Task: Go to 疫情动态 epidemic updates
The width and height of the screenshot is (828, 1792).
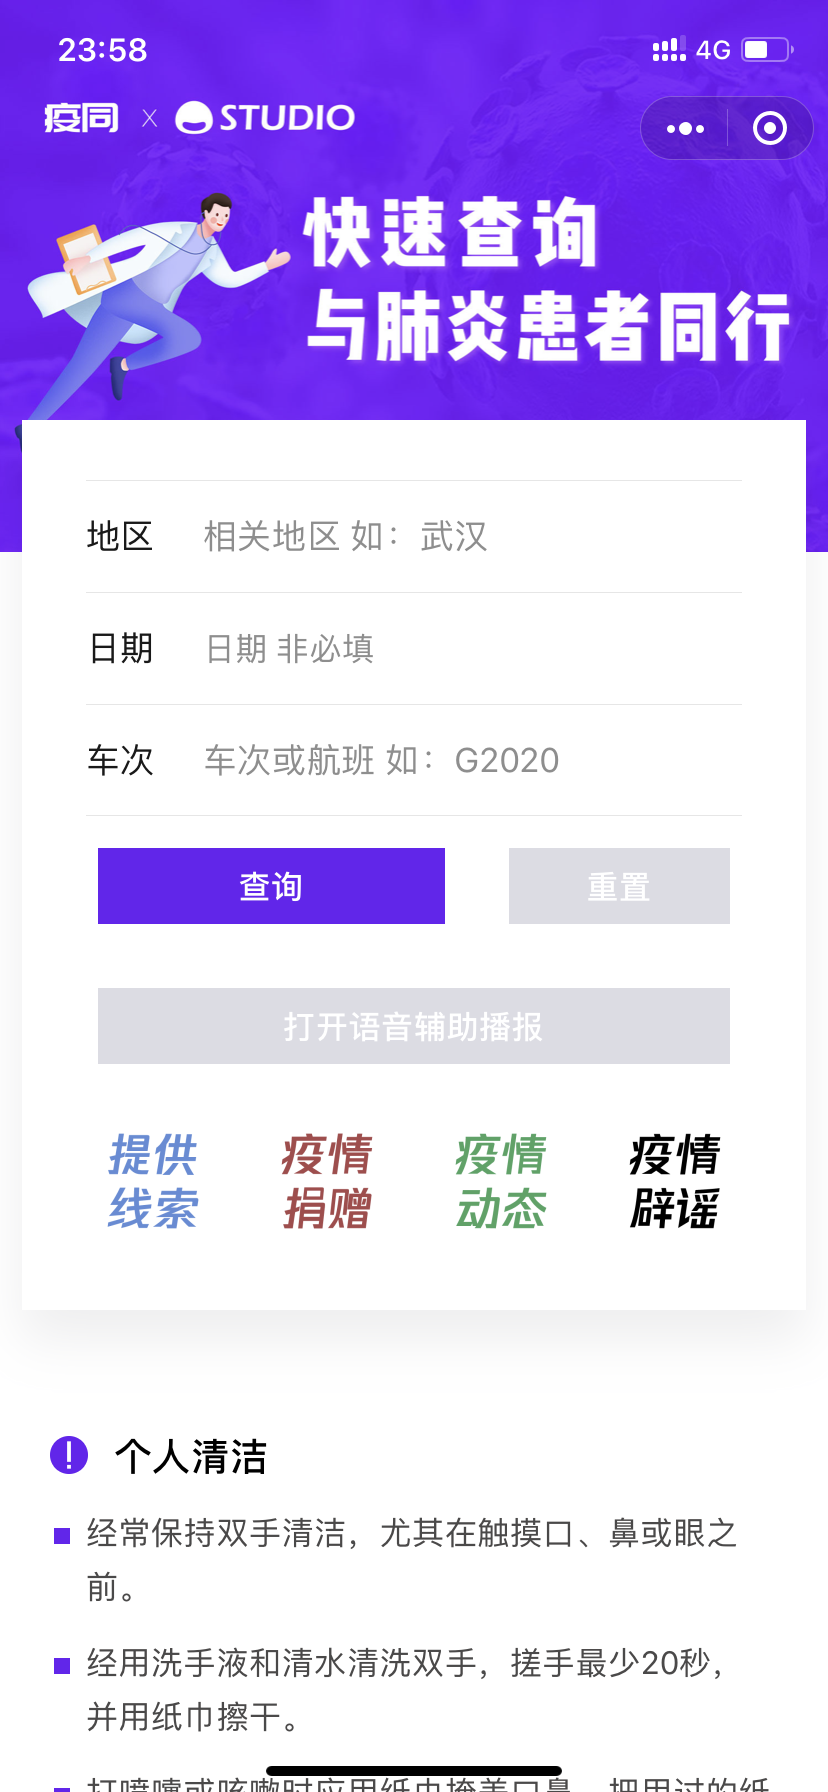Action: [x=501, y=1181]
